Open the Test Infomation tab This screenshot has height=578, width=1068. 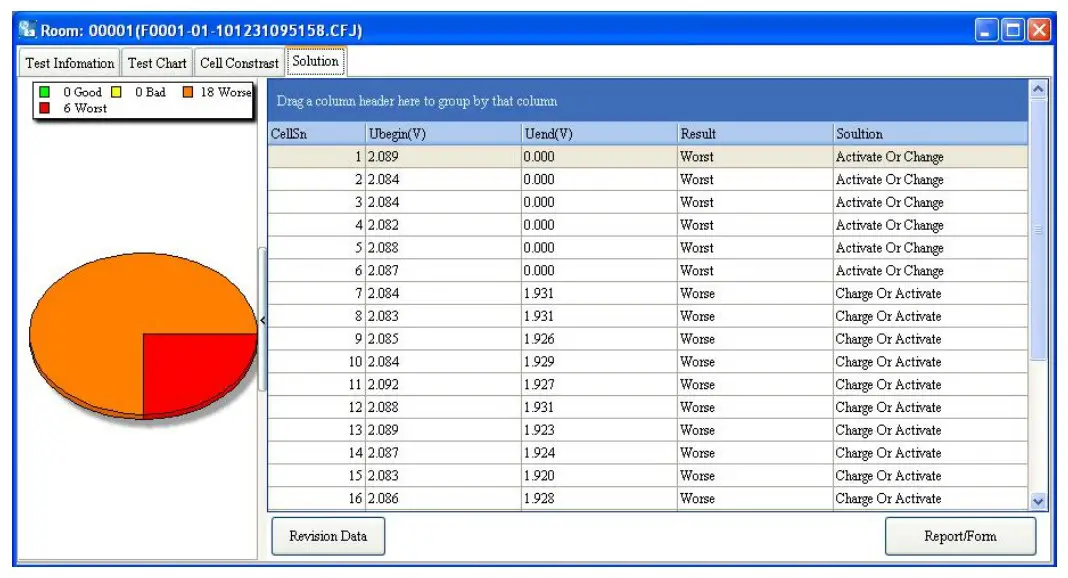pos(69,63)
